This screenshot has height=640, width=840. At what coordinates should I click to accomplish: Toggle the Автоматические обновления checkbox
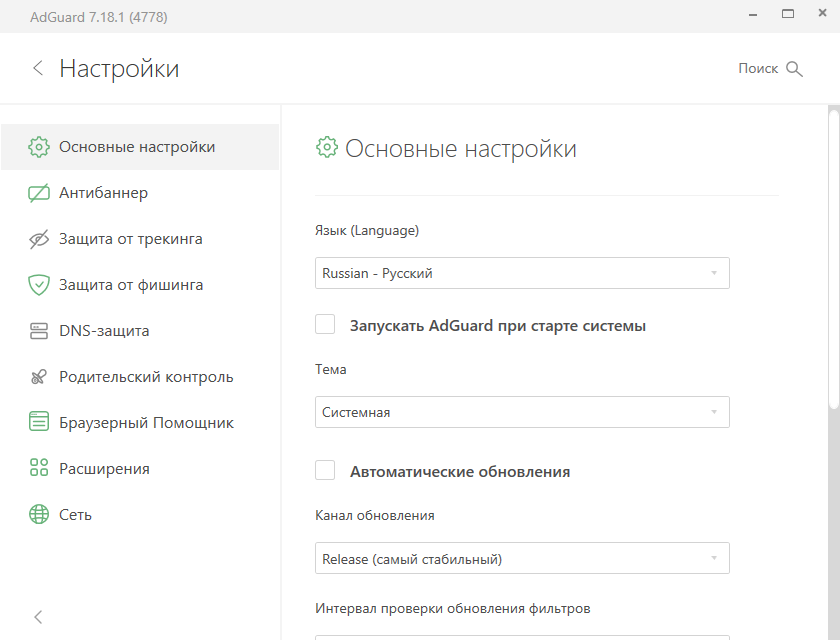(x=325, y=471)
